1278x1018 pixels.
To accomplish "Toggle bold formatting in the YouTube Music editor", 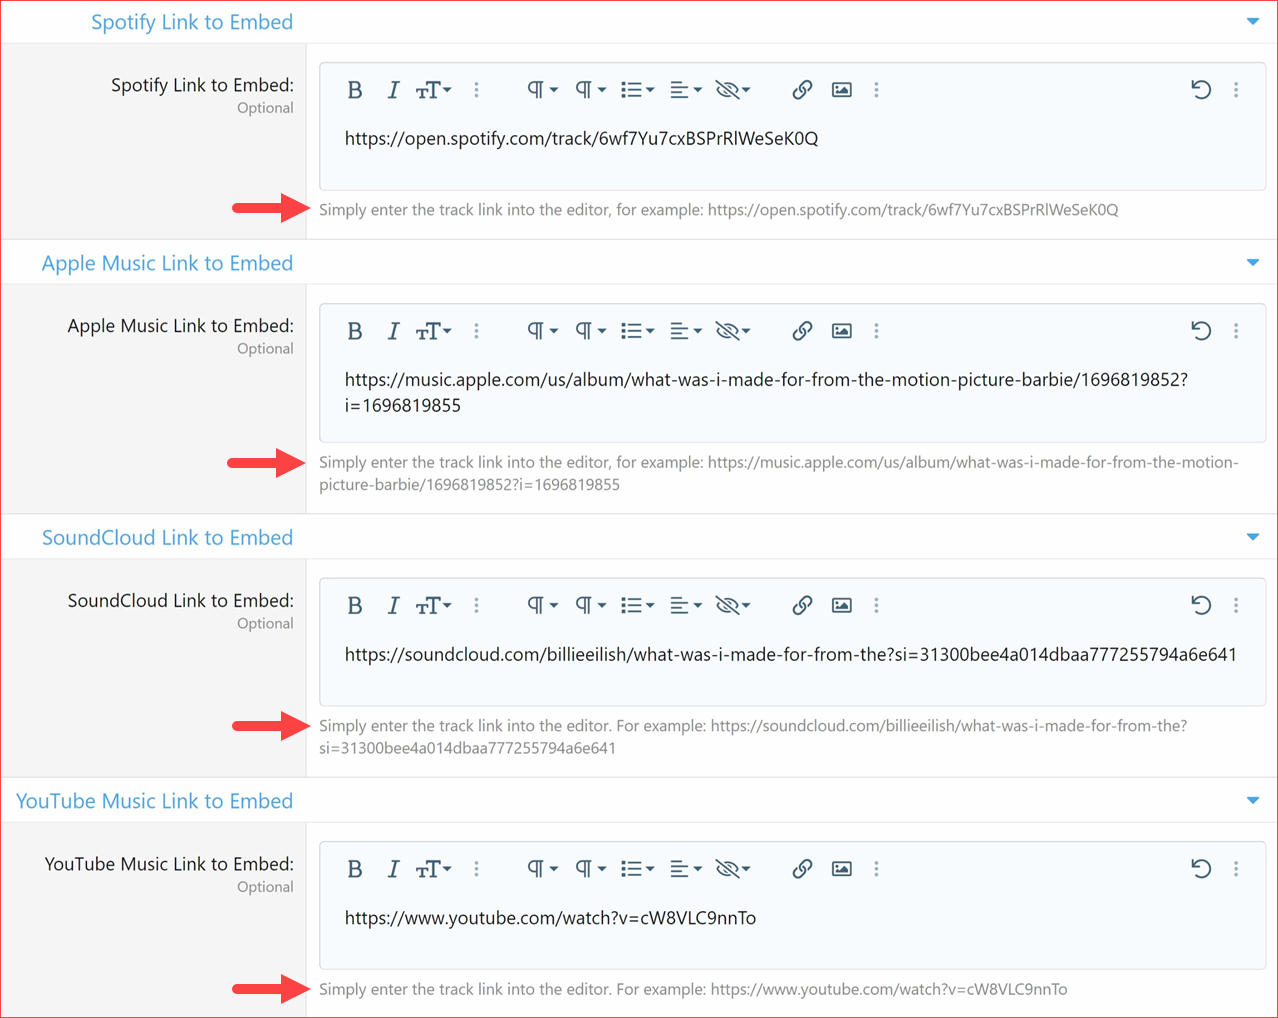I will point(355,868).
